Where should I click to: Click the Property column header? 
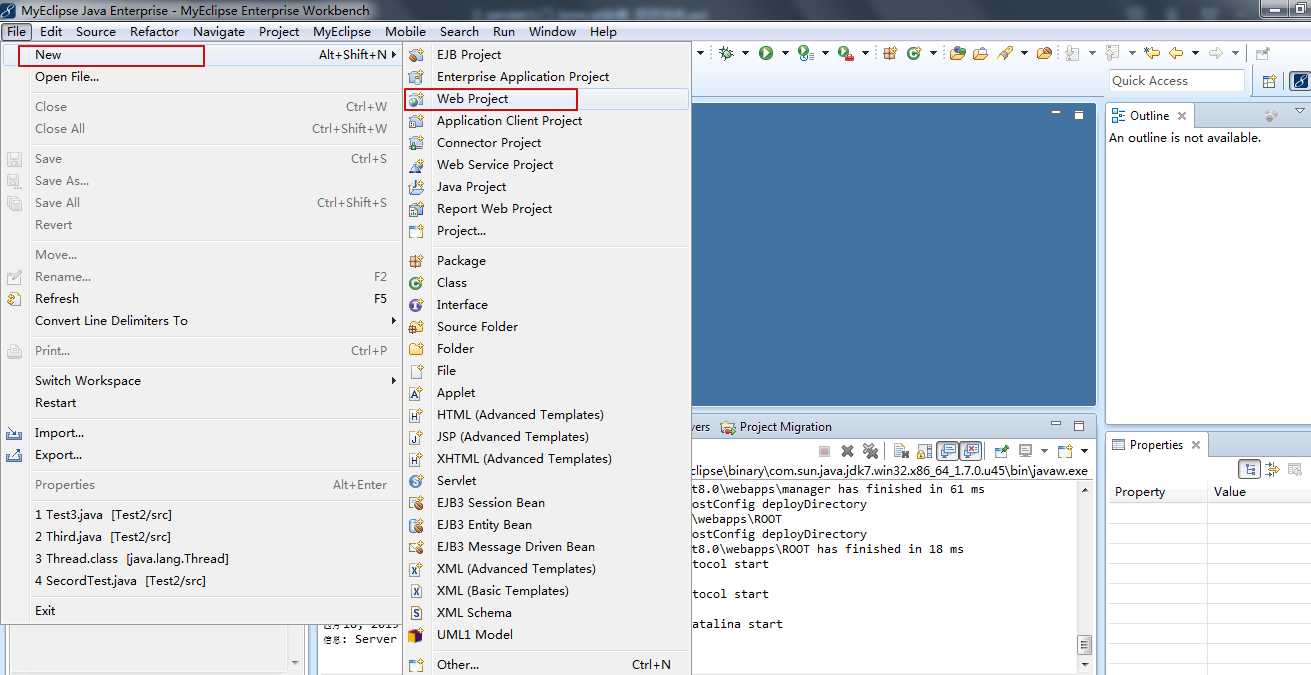coord(1157,492)
